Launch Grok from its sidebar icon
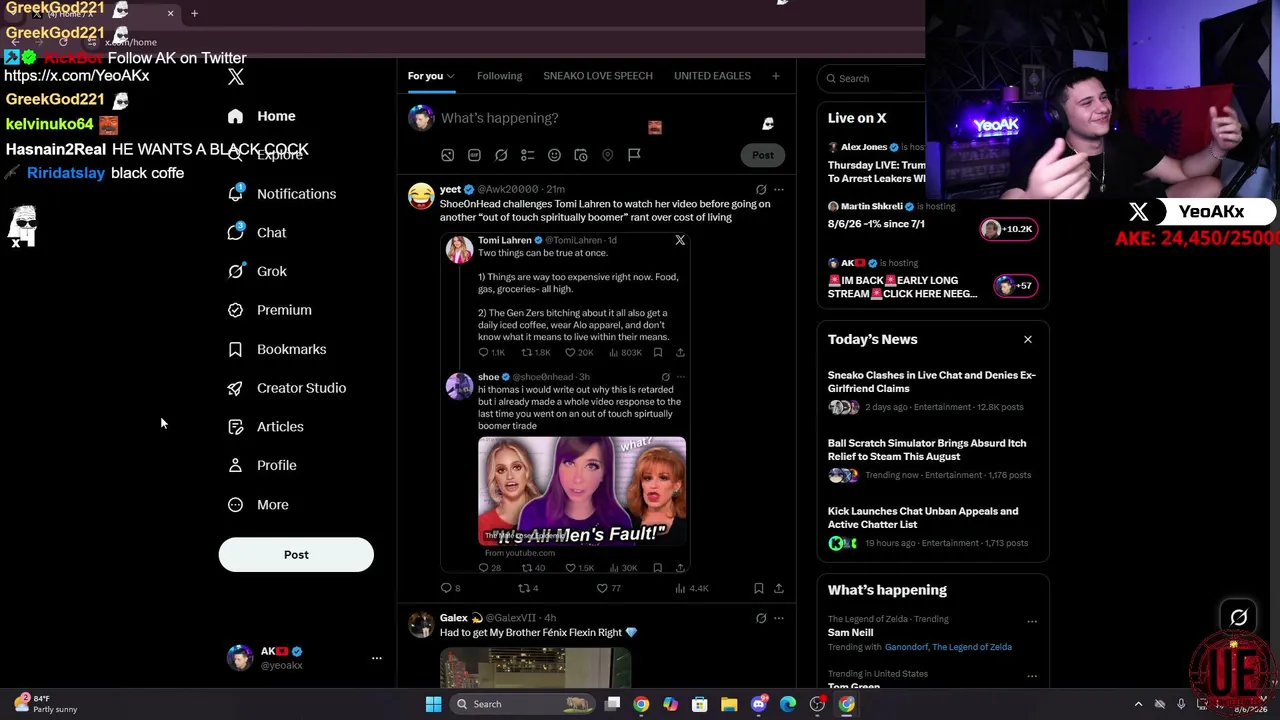 tap(235, 271)
